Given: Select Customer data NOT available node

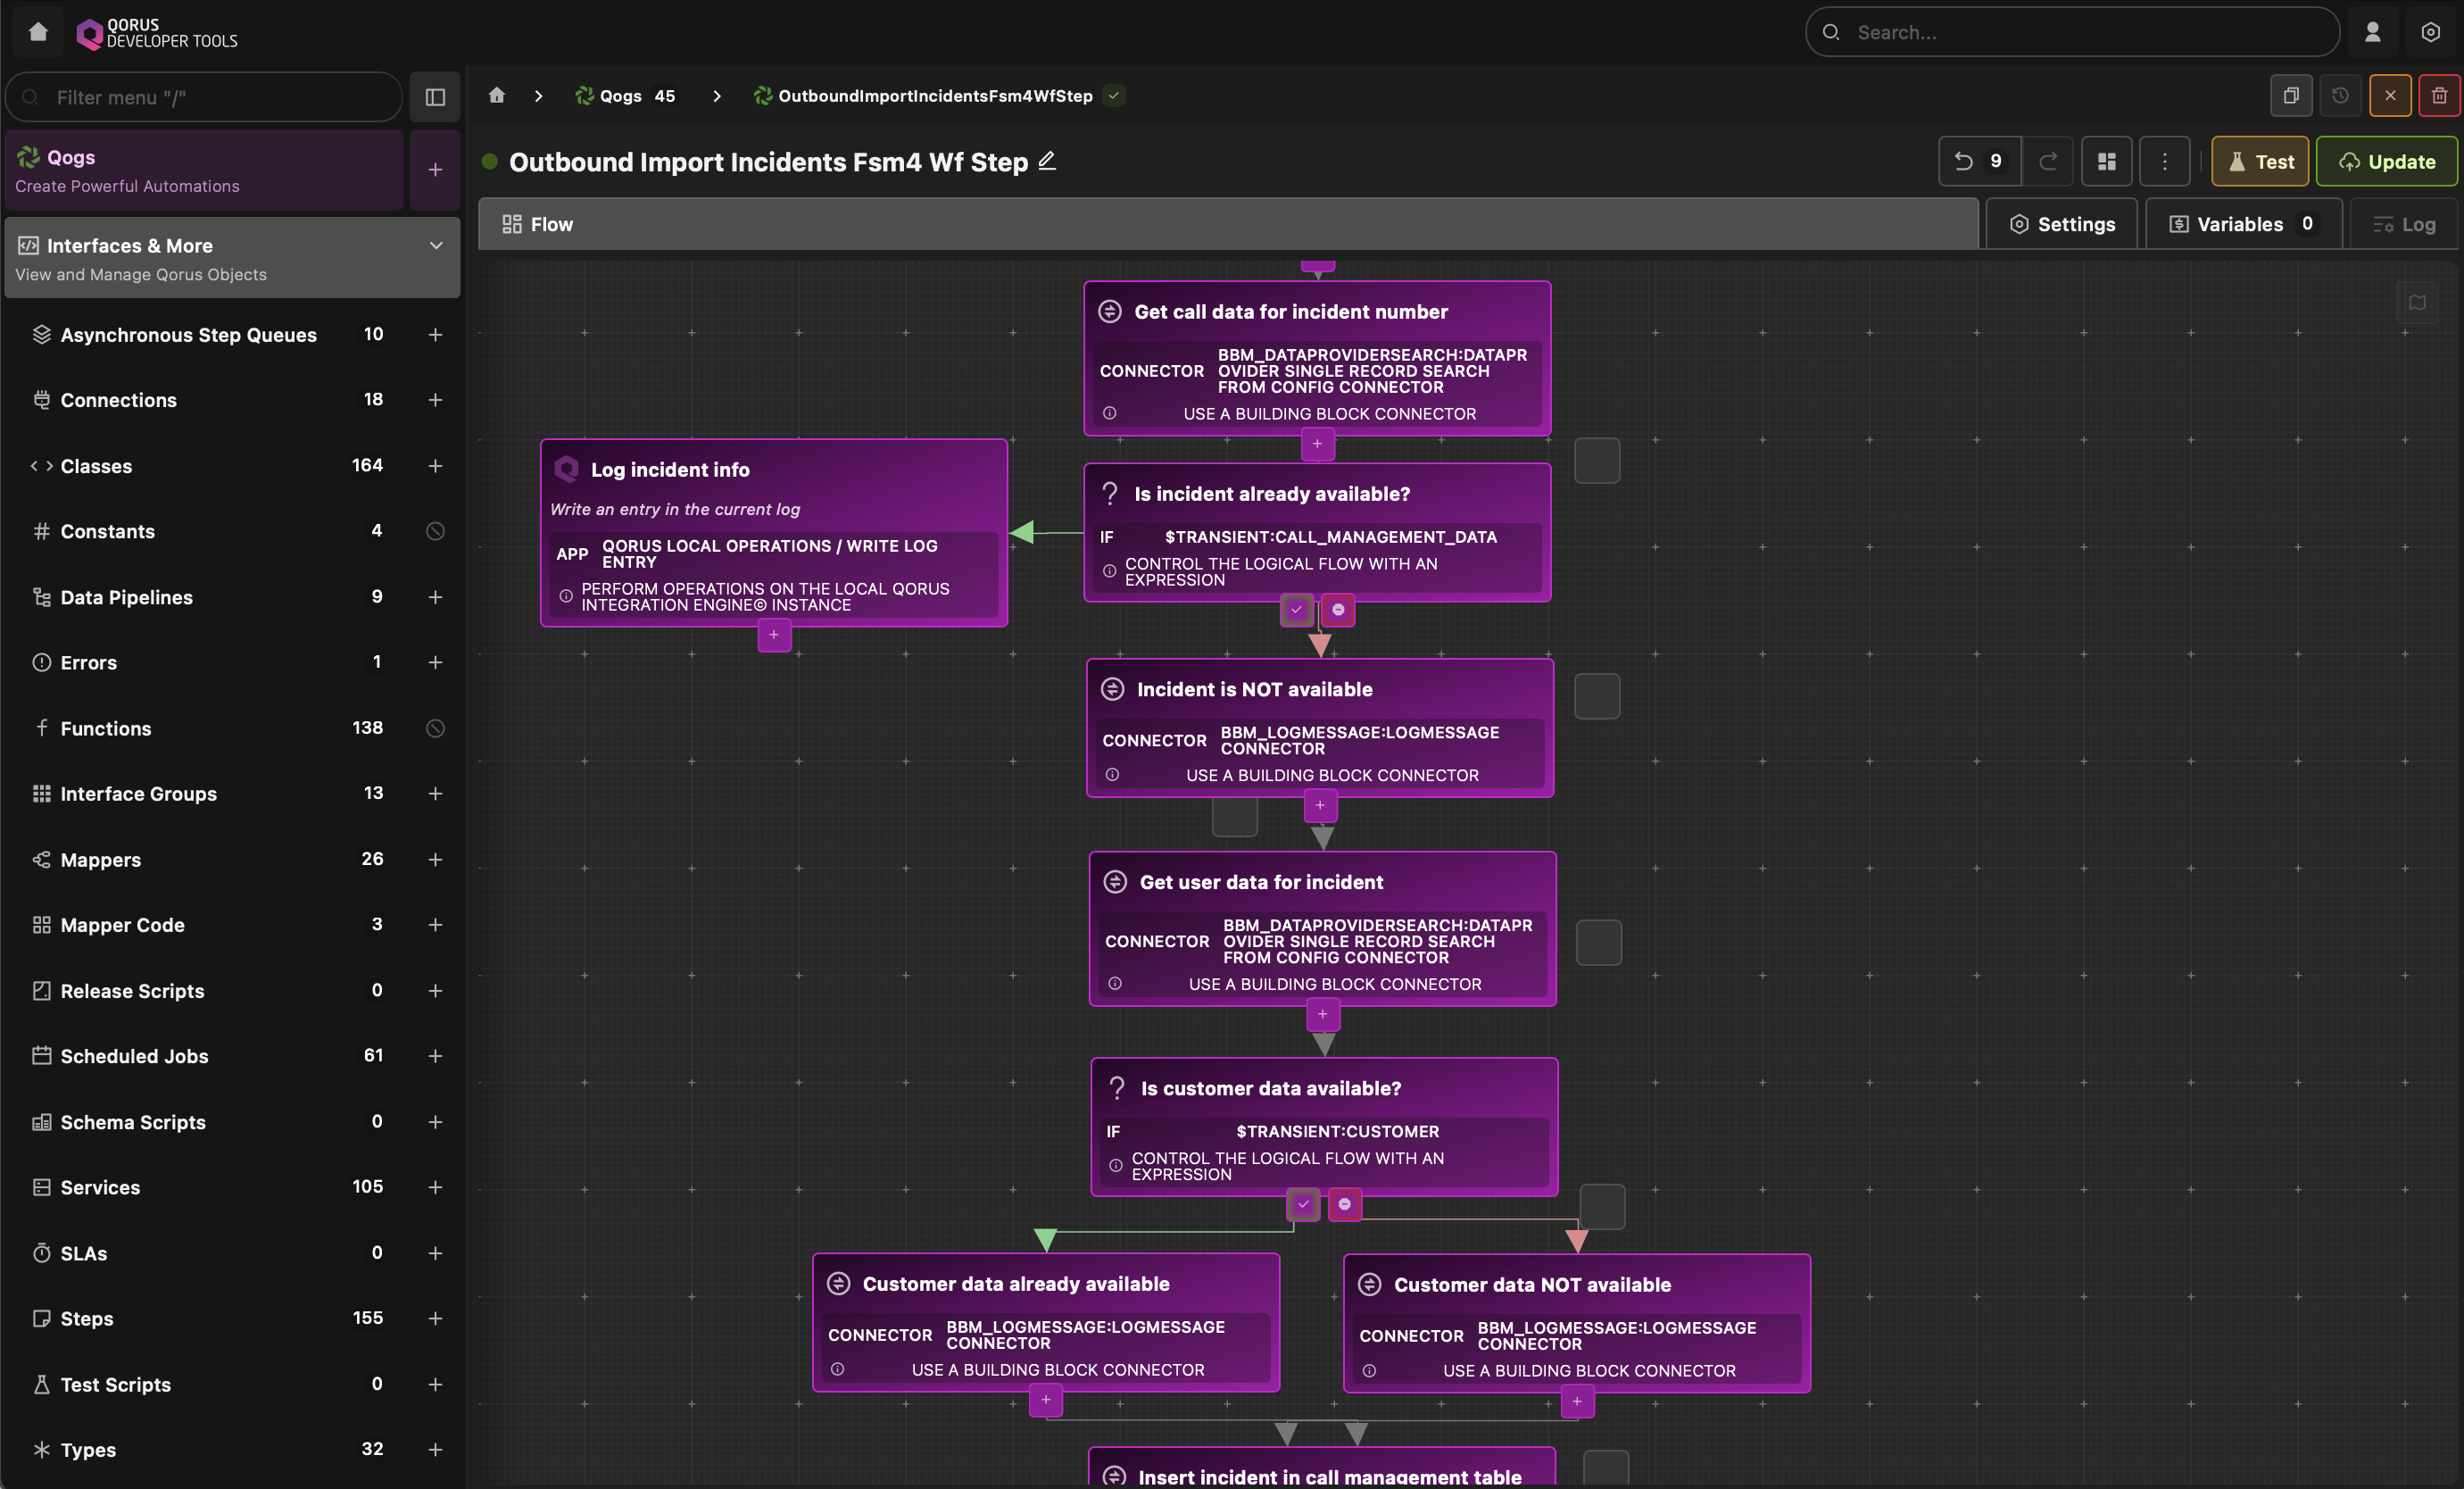Looking at the screenshot, I should coord(1577,1323).
